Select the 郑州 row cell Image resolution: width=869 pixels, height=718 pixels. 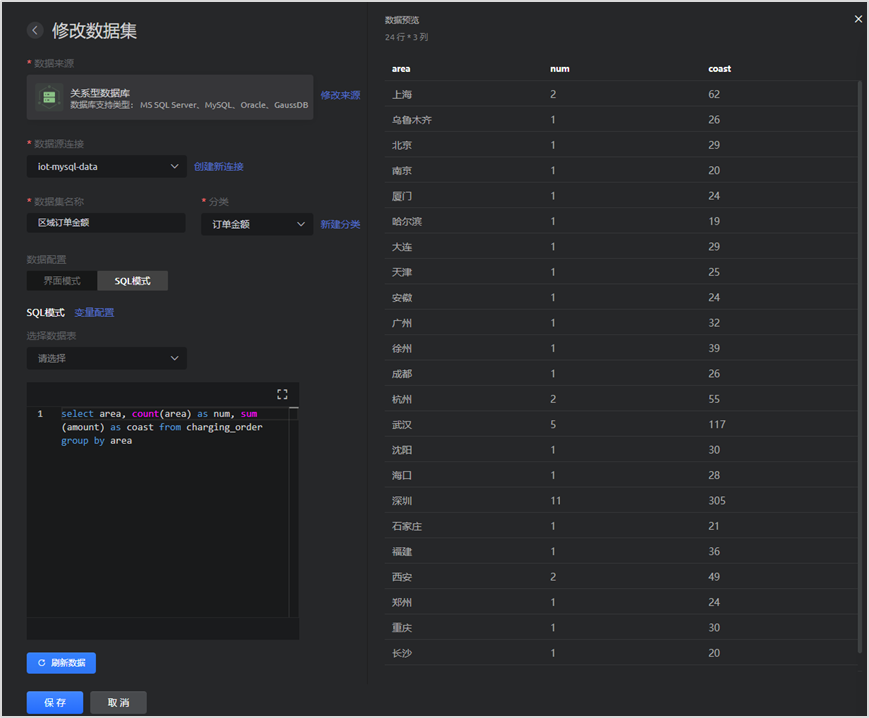pos(402,602)
